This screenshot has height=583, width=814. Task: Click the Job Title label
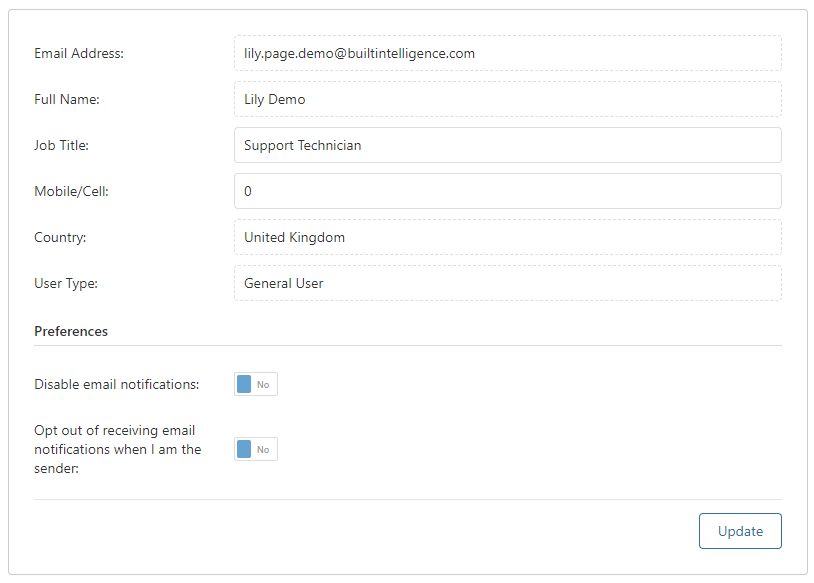point(61,145)
